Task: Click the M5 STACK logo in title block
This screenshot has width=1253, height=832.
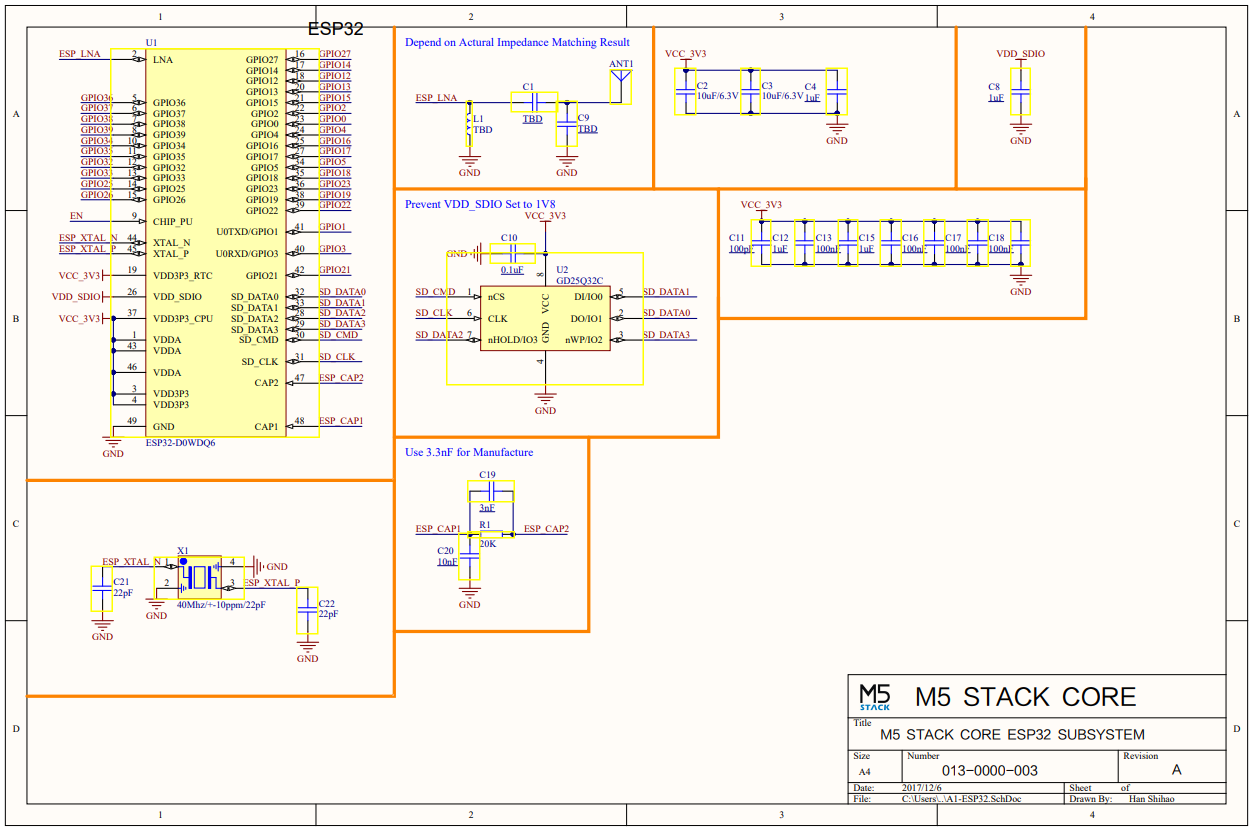Action: (x=875, y=695)
